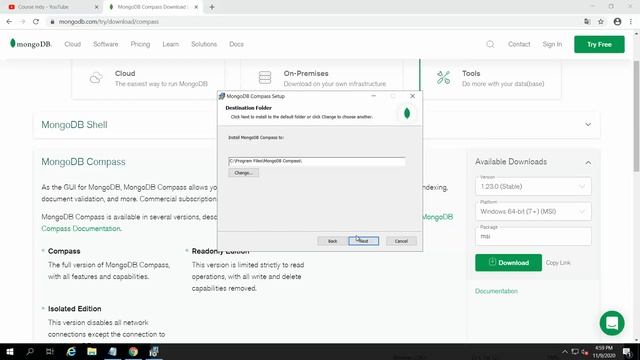Close the MongoDB Compass Setup dialog
Screen dimensions: 640x360
[x=412, y=96]
